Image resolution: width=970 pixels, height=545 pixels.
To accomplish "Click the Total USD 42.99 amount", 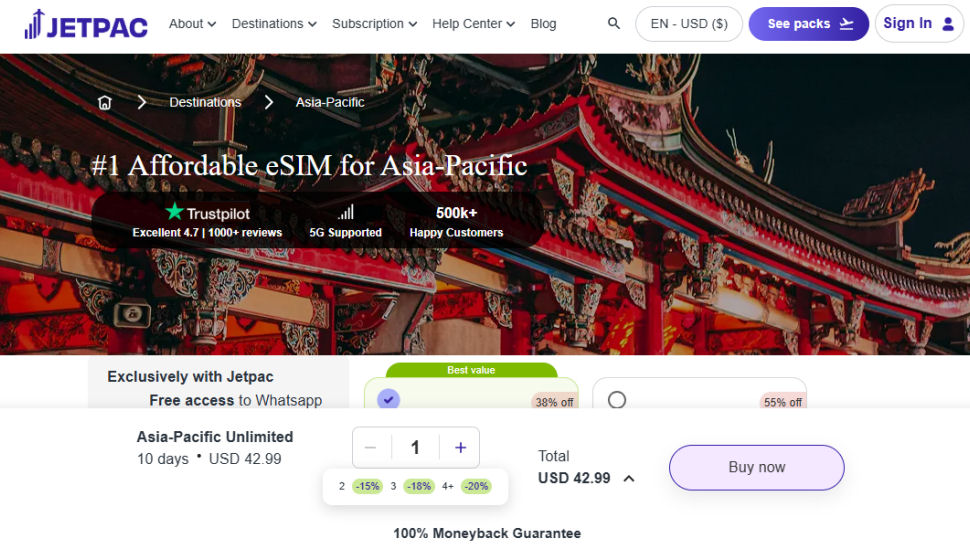I will 574,478.
